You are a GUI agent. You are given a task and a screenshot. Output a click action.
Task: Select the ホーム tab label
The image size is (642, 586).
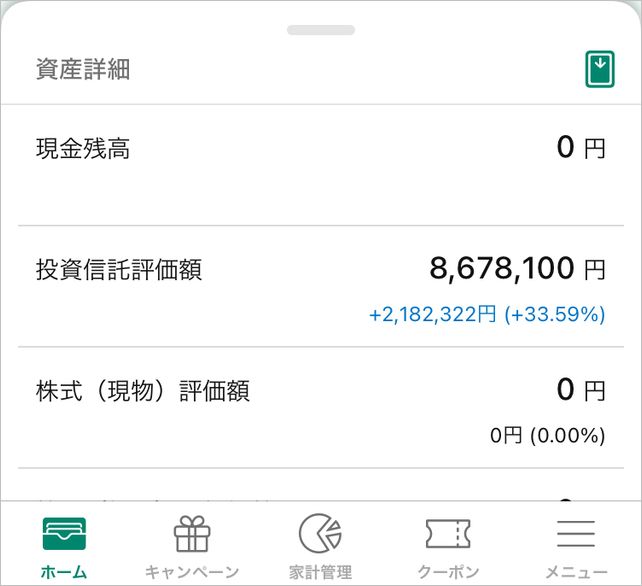click(64, 572)
